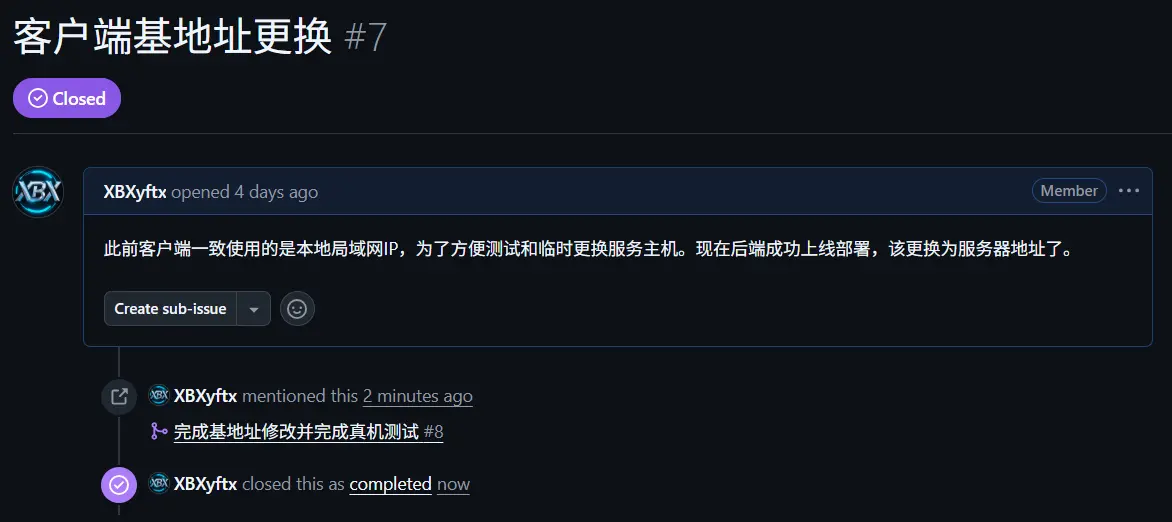Open pull request 完成基地址修改并完成真机测试 #8
The image size is (1172, 522).
click(309, 432)
